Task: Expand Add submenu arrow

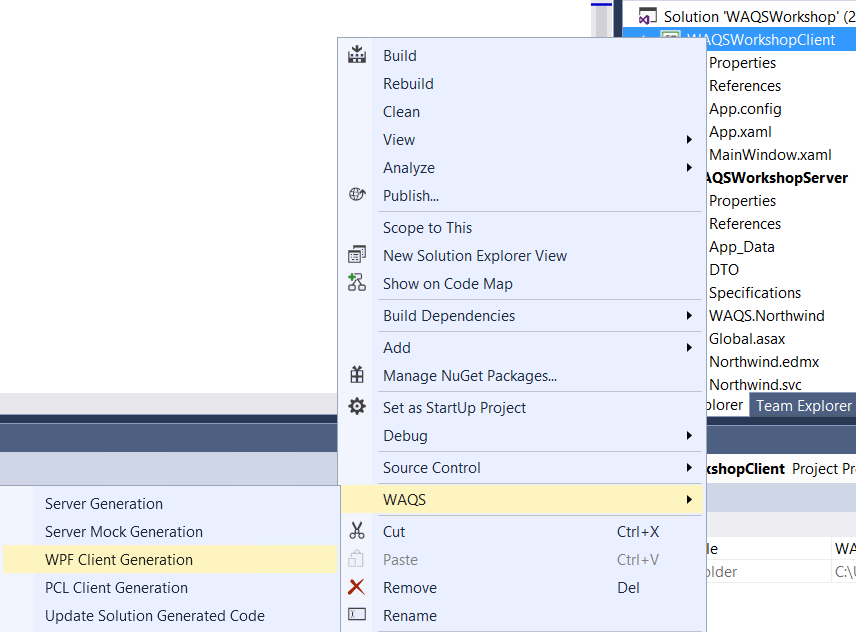Action: [689, 348]
